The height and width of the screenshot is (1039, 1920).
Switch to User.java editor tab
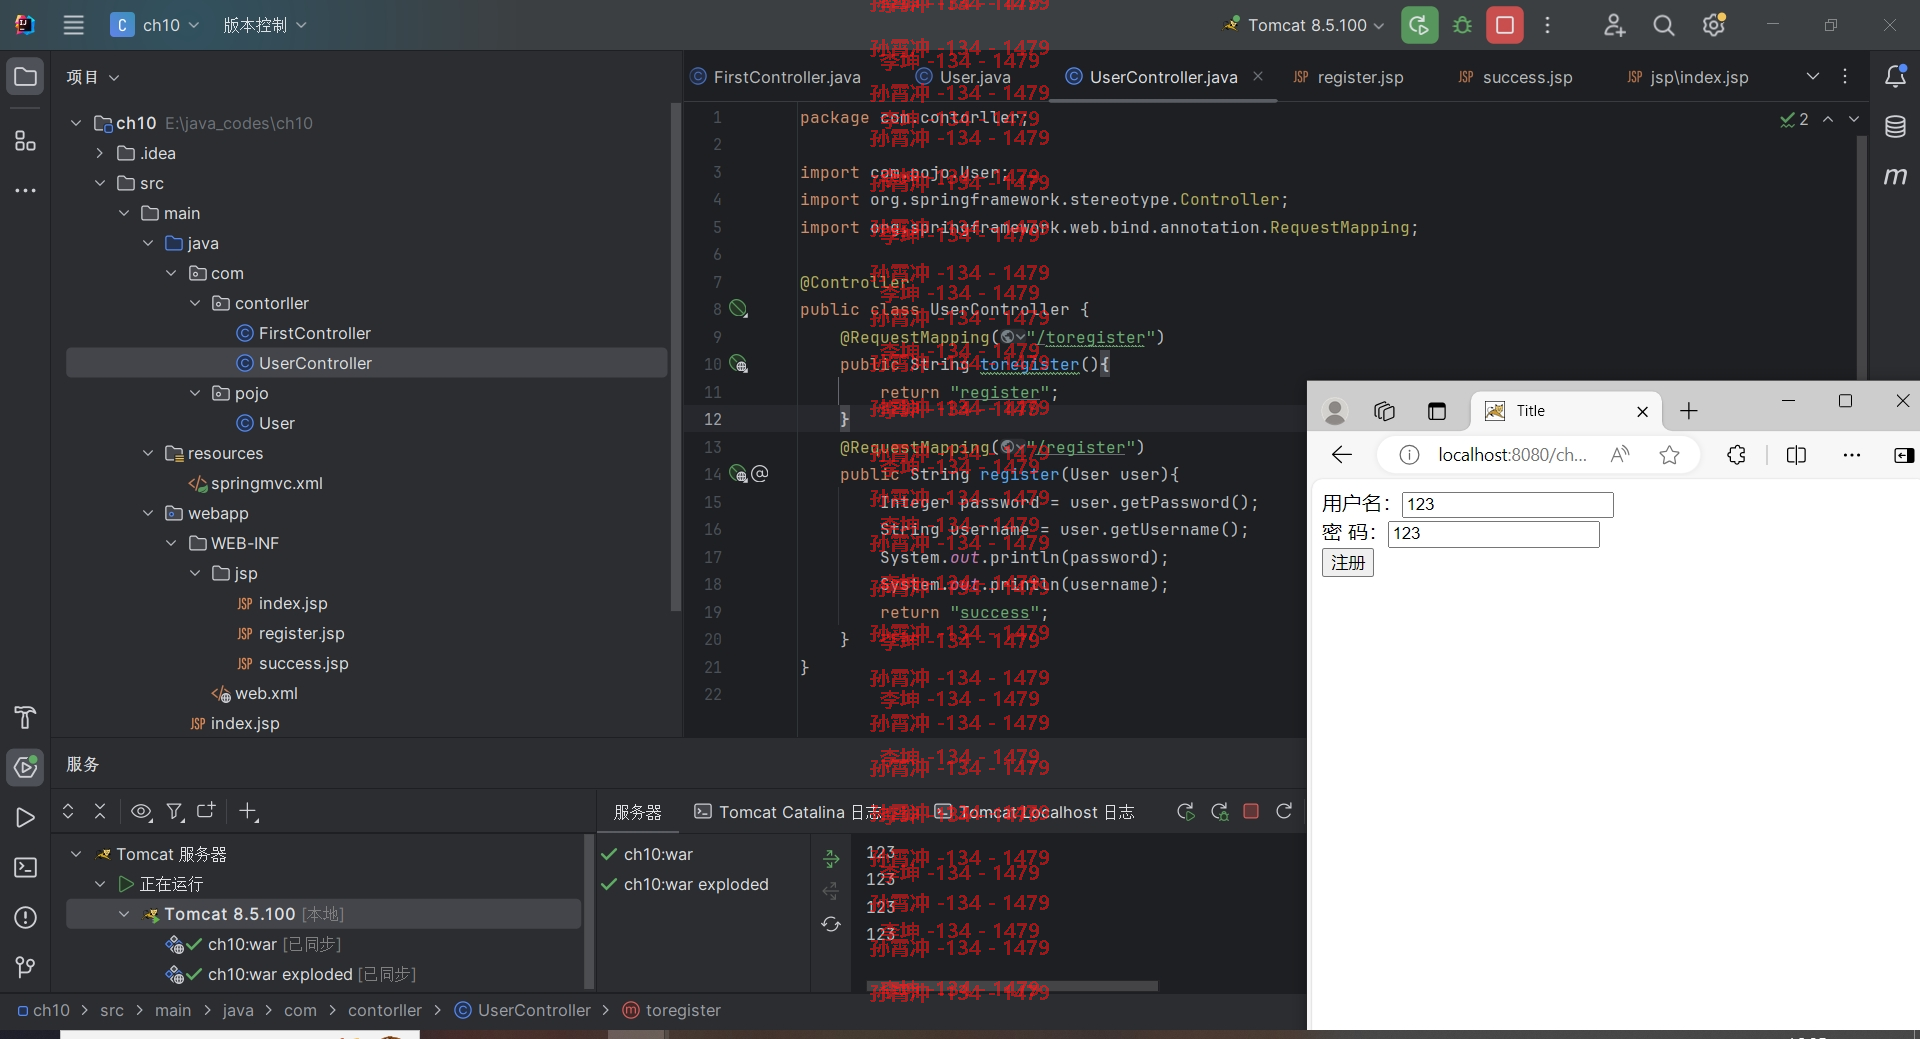(963, 77)
